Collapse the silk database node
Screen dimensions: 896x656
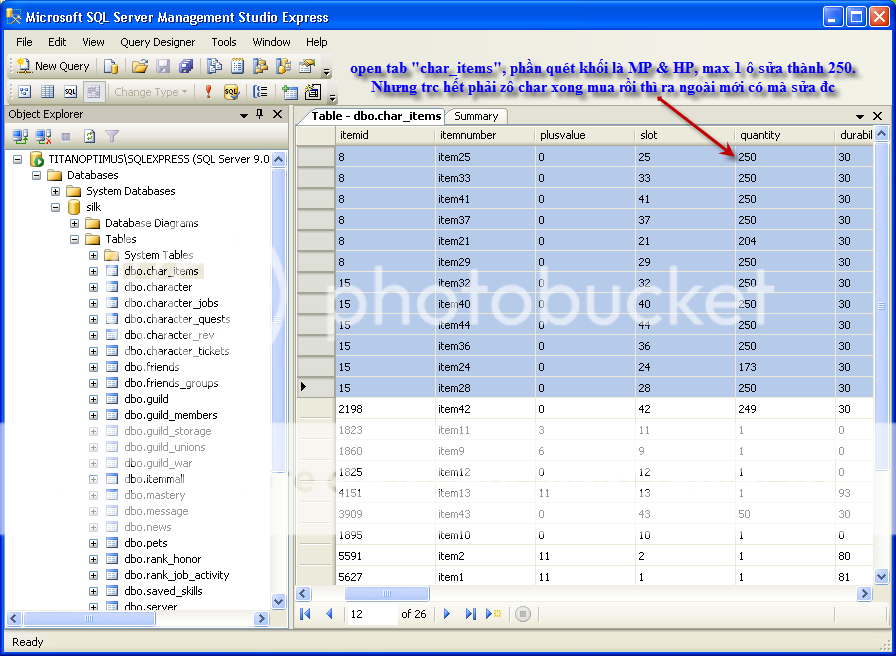(55, 207)
